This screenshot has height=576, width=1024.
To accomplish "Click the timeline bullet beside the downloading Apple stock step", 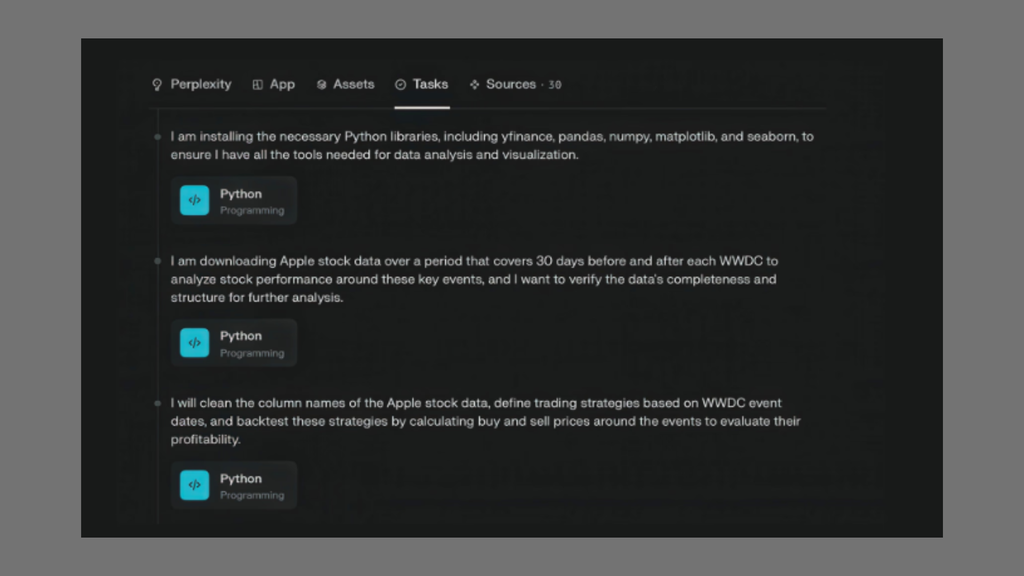I will (x=157, y=261).
